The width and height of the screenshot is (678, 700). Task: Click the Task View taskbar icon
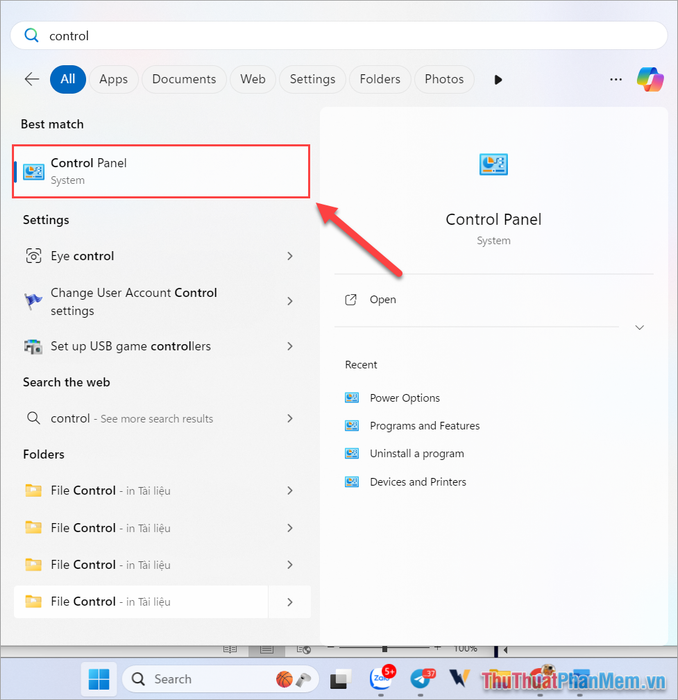pyautogui.click(x=340, y=680)
